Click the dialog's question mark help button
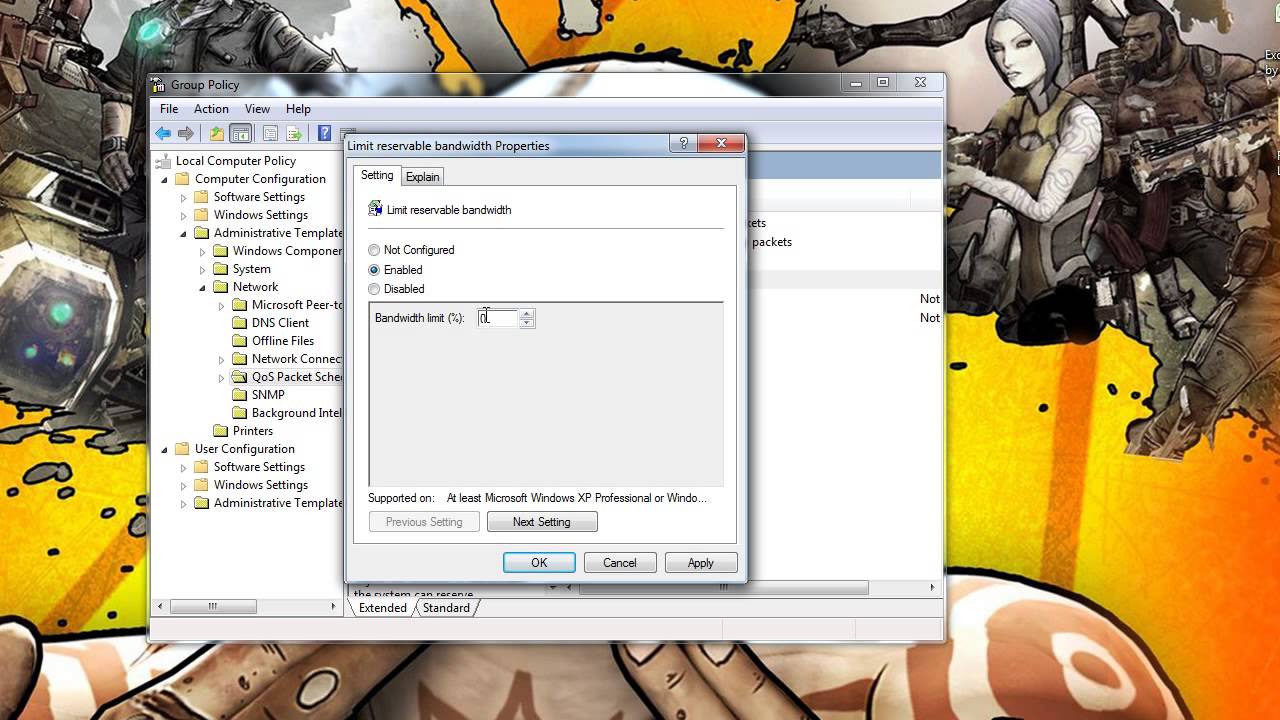 tap(683, 144)
